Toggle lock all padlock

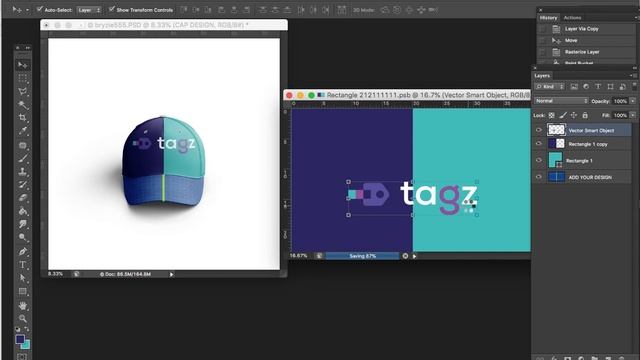point(585,116)
